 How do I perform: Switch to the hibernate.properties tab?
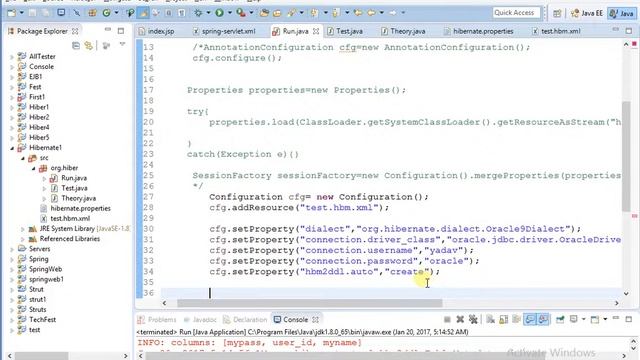[478, 31]
